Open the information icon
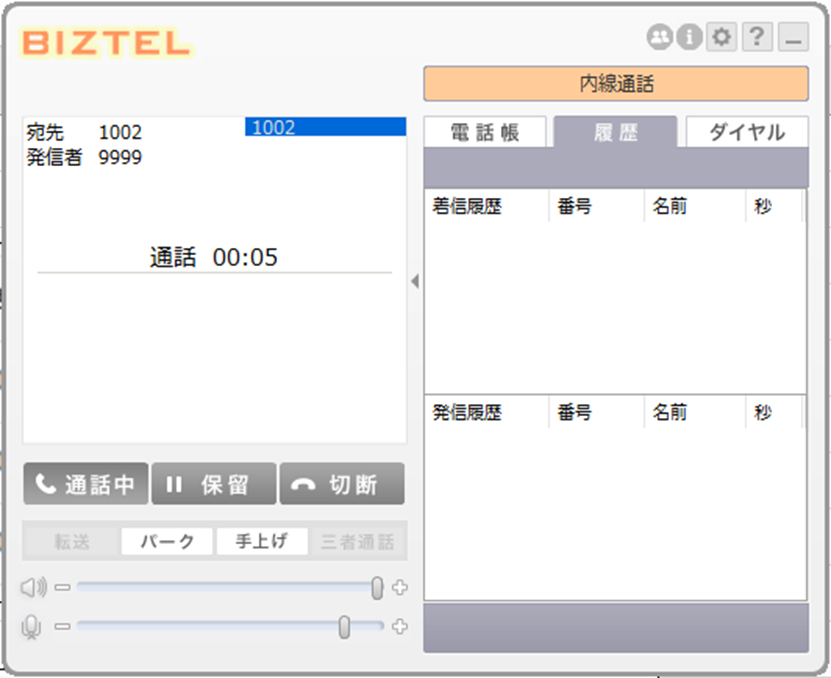Viewport: 831px width, 678px height. (x=689, y=38)
